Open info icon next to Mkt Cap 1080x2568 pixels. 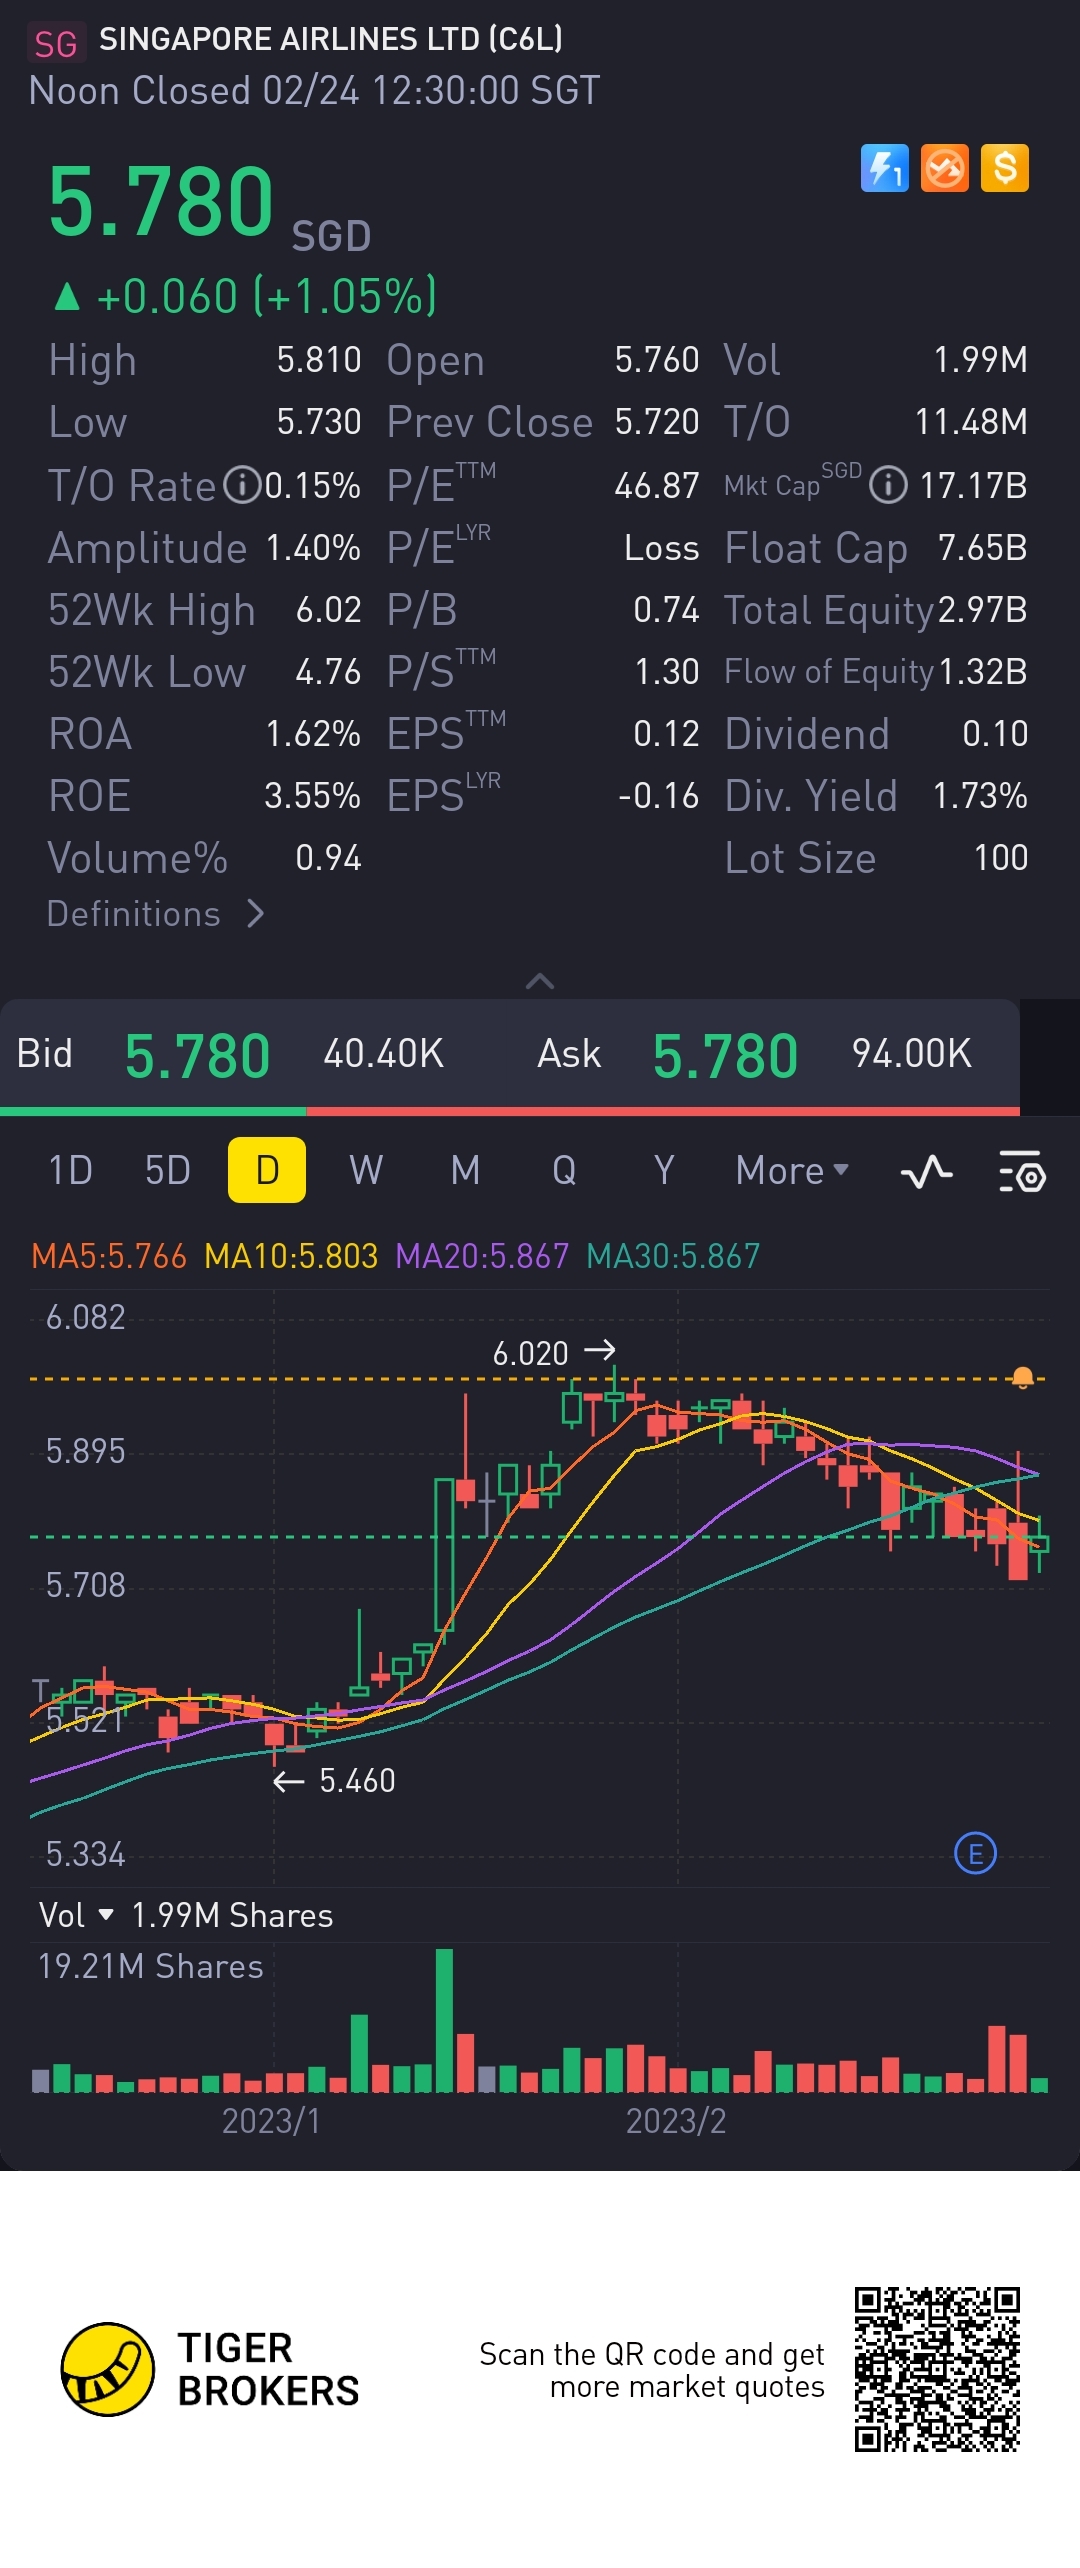pyautogui.click(x=888, y=486)
